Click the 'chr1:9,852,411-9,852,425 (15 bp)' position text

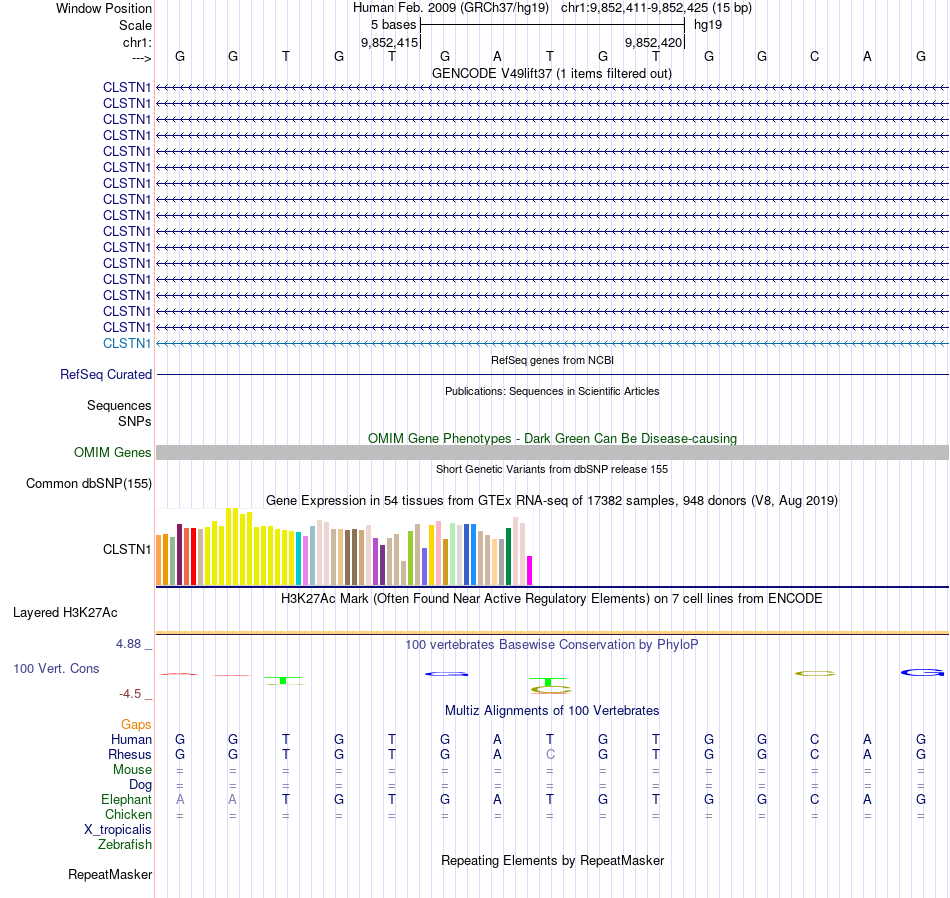pyautogui.click(x=656, y=8)
